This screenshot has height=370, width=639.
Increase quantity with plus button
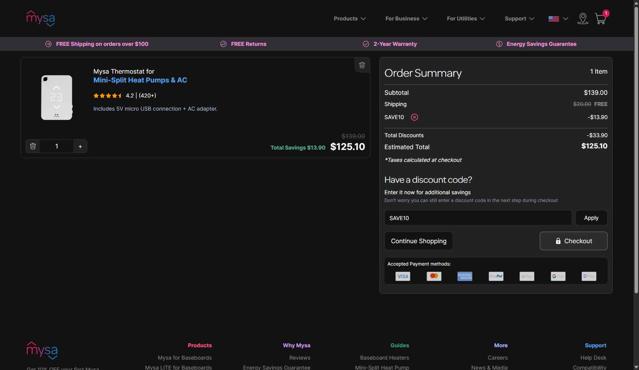(80, 146)
